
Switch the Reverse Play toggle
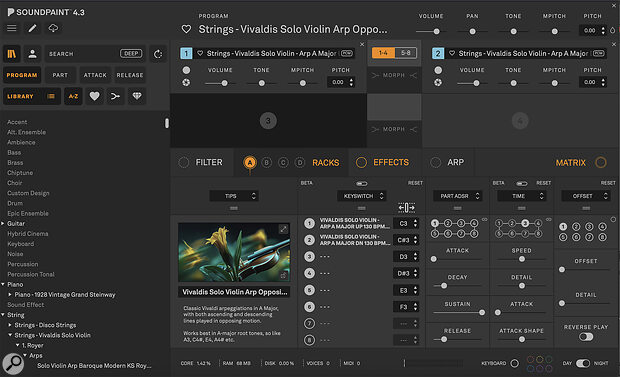pos(586,337)
